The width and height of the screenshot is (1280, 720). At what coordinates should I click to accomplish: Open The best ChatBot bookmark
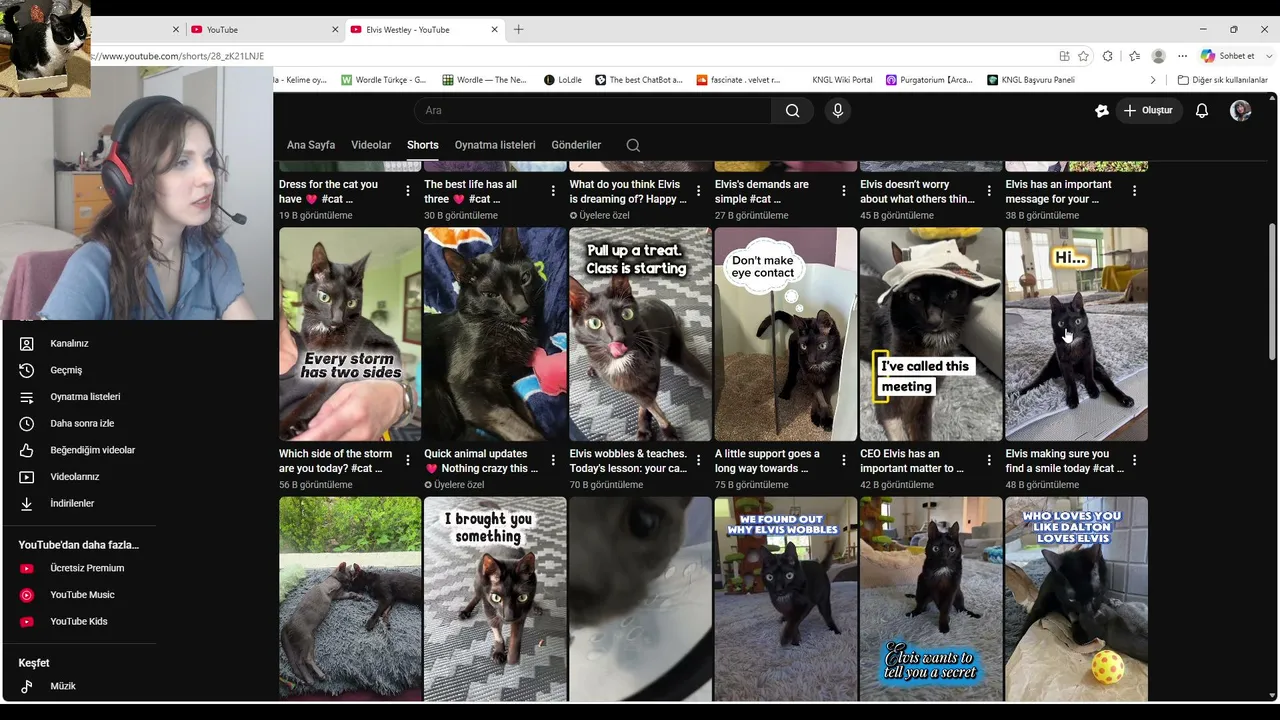pos(638,80)
